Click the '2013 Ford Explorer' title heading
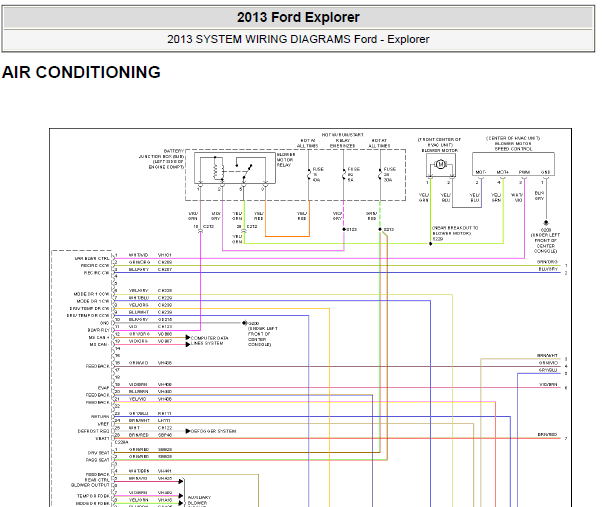The width and height of the screenshot is (605, 507). tap(298, 17)
